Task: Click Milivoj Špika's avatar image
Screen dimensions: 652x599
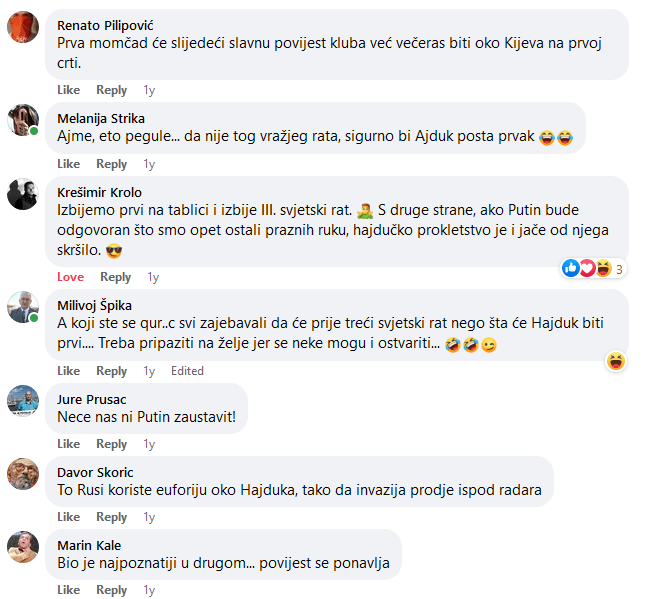Action: (x=23, y=307)
